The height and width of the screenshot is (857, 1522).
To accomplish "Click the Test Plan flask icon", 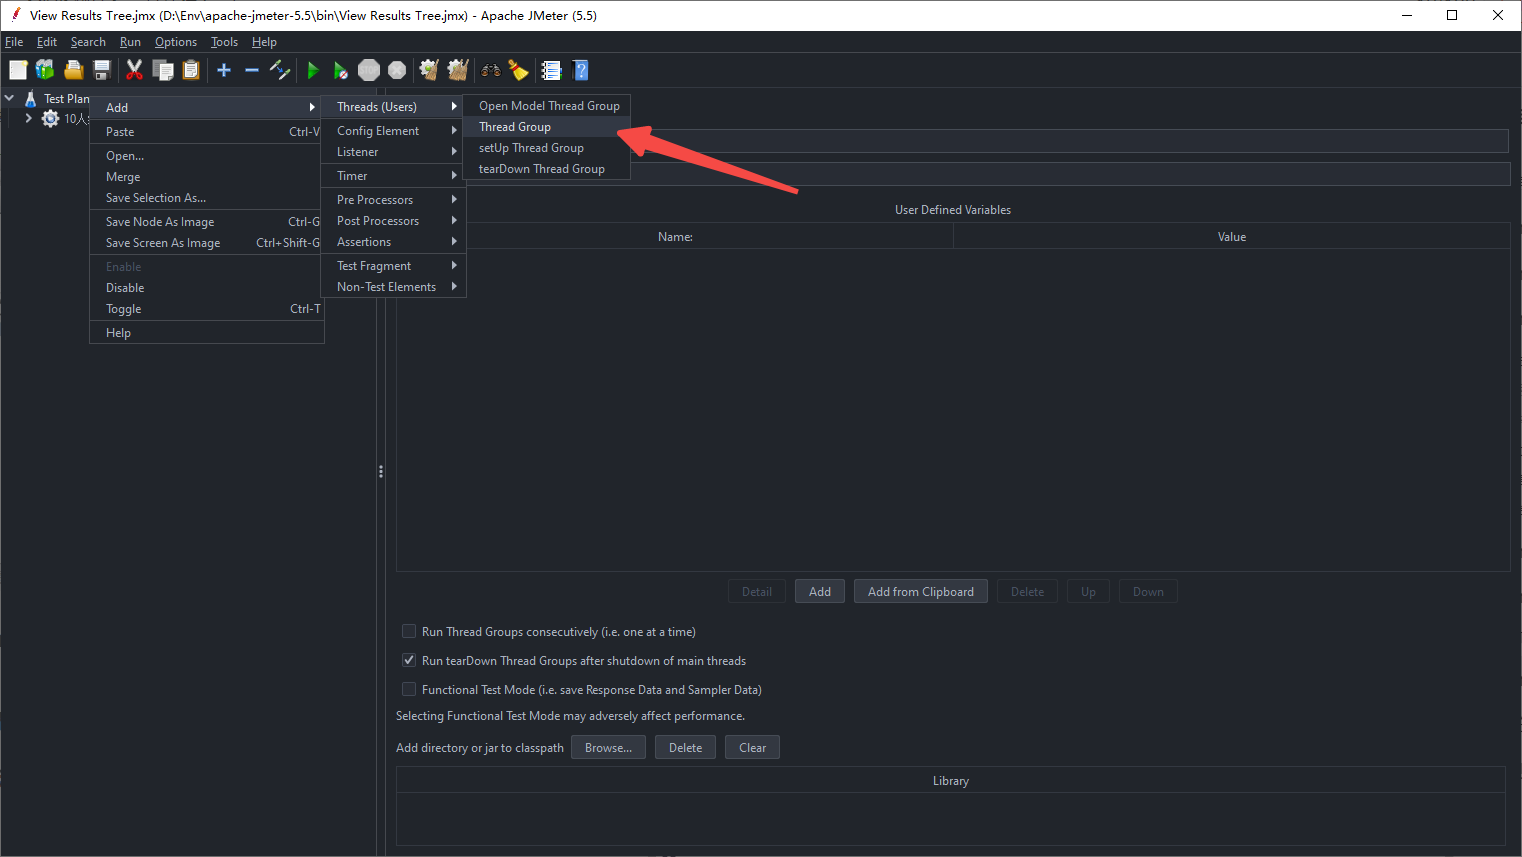I will click(31, 98).
